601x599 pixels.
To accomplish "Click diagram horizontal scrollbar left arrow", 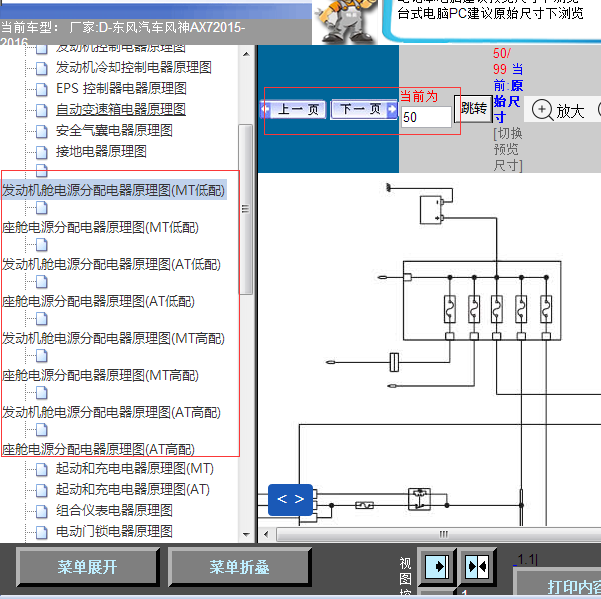I will click(x=266, y=534).
